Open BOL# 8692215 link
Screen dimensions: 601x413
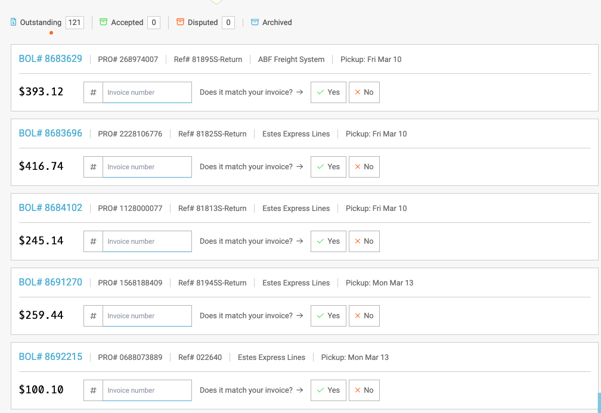click(50, 357)
